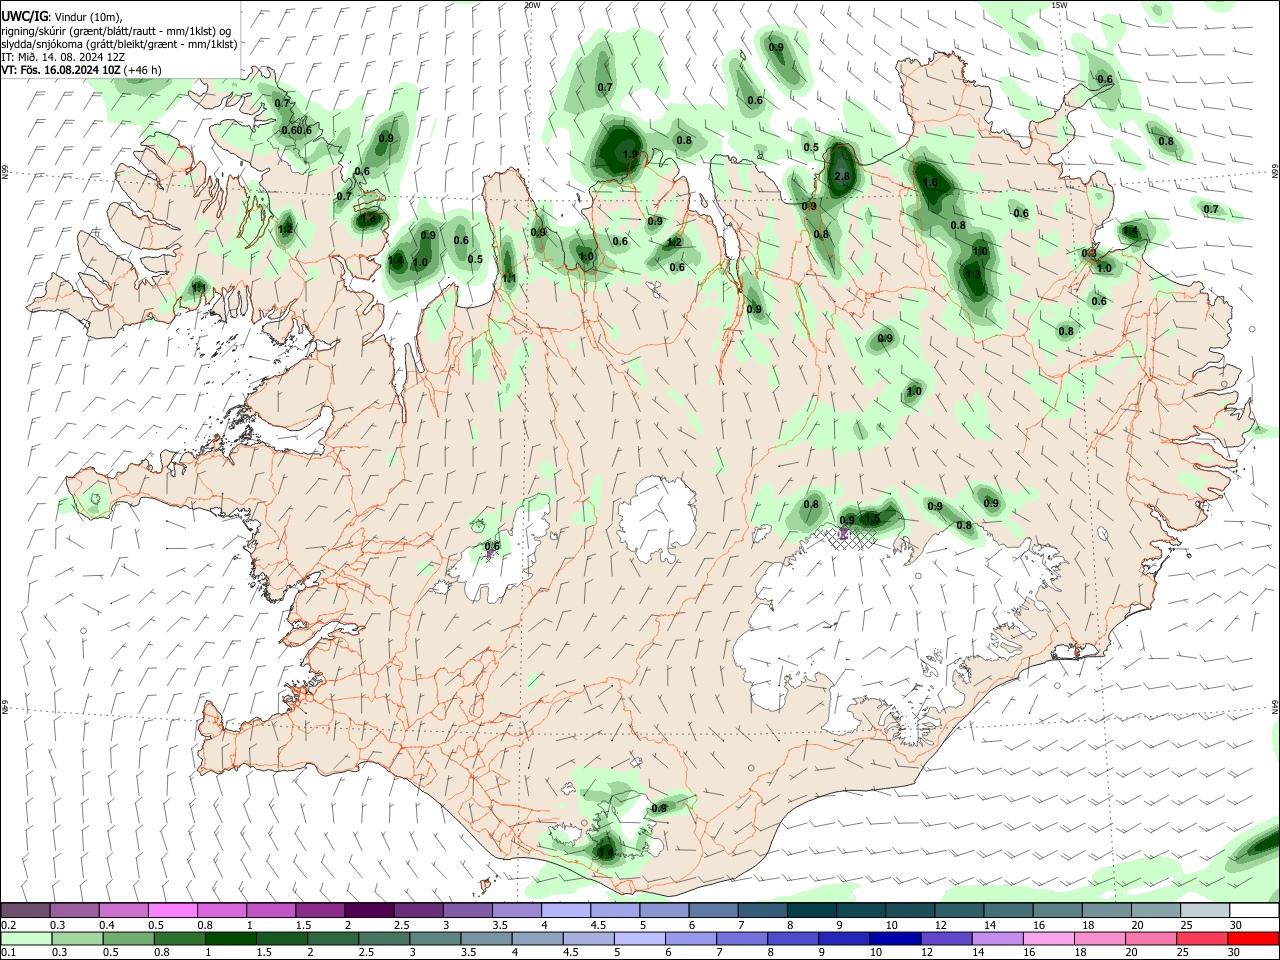Select the lower legend swatch labeled 4
This screenshot has width=1280, height=960.
pos(538,938)
